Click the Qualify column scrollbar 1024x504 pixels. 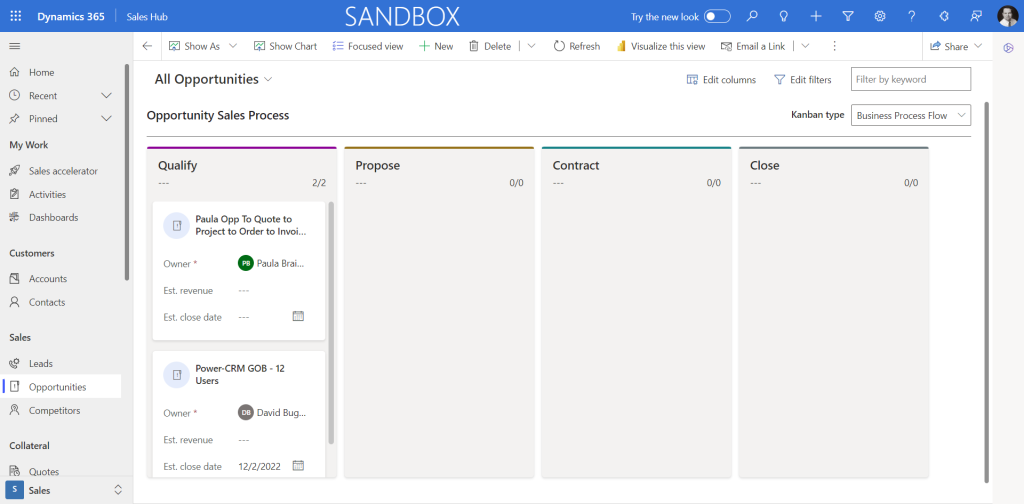(331, 323)
